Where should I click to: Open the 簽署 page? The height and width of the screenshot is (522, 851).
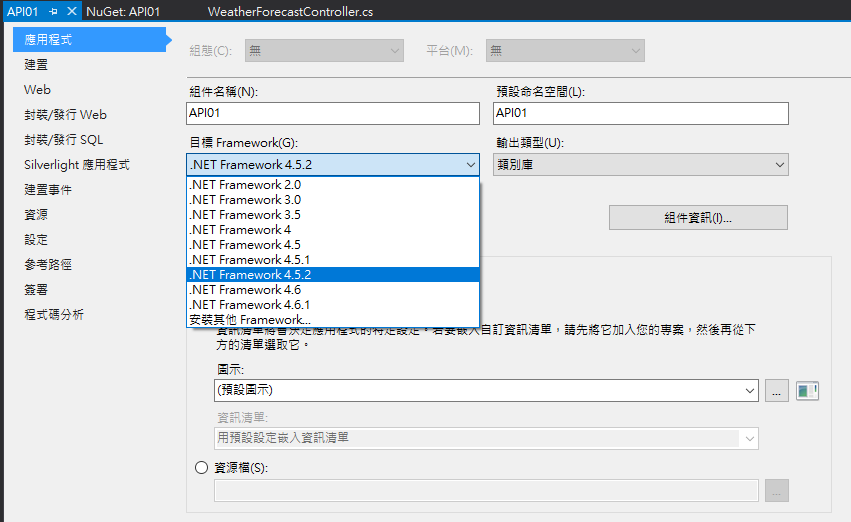(x=36, y=289)
